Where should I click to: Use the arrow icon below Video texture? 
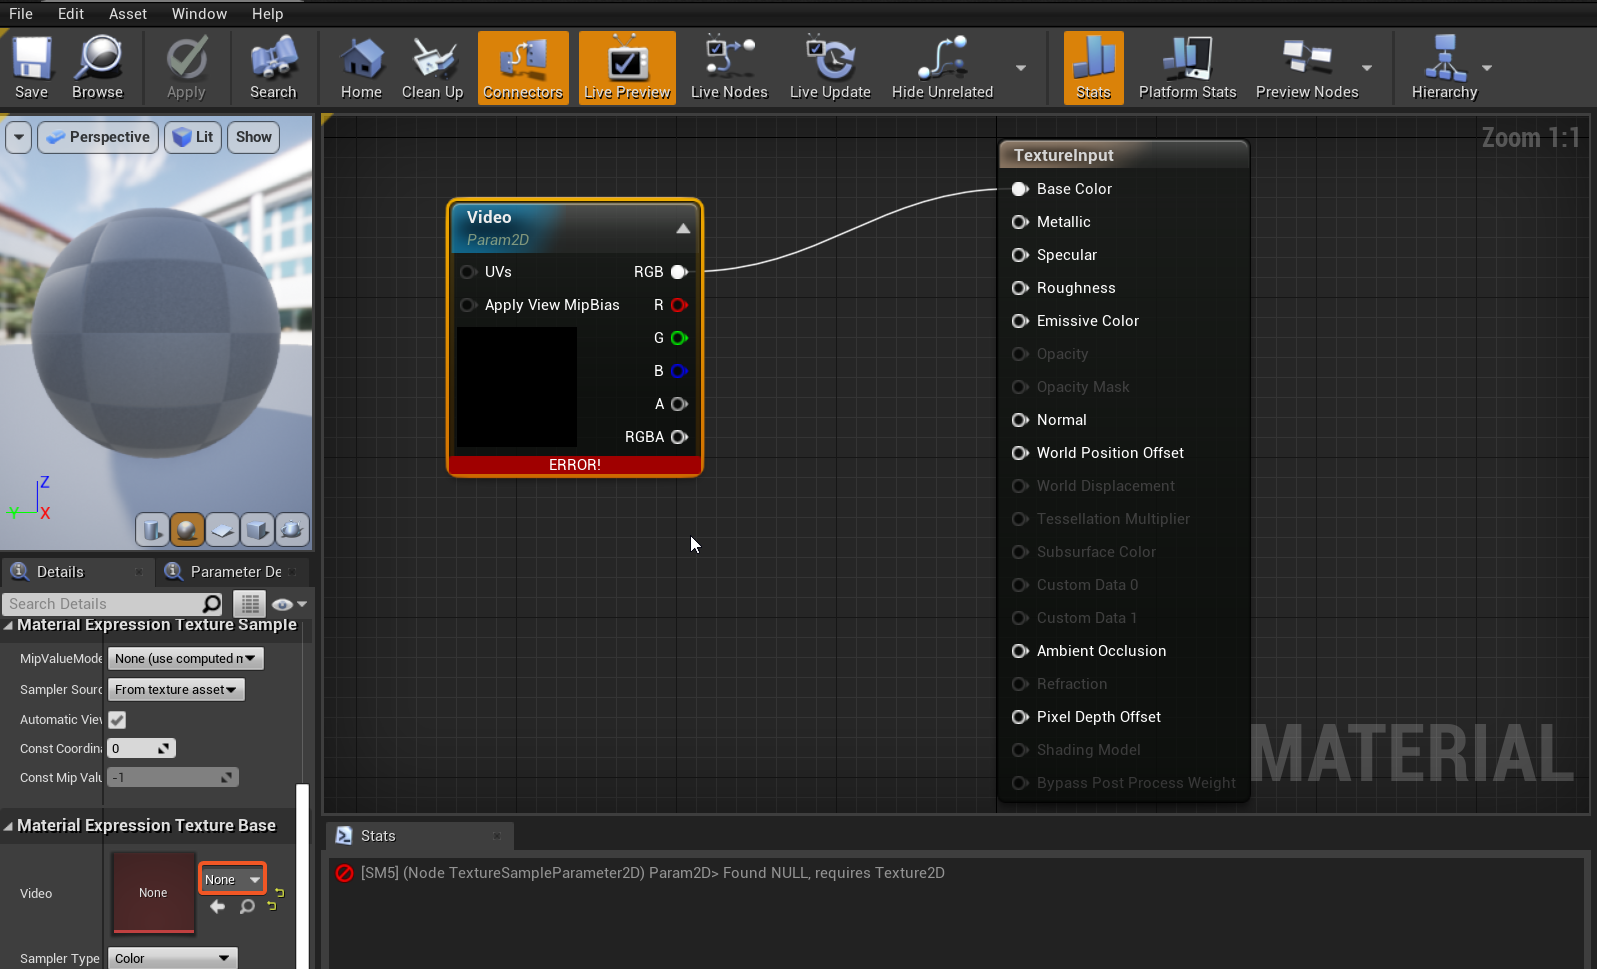click(x=218, y=907)
